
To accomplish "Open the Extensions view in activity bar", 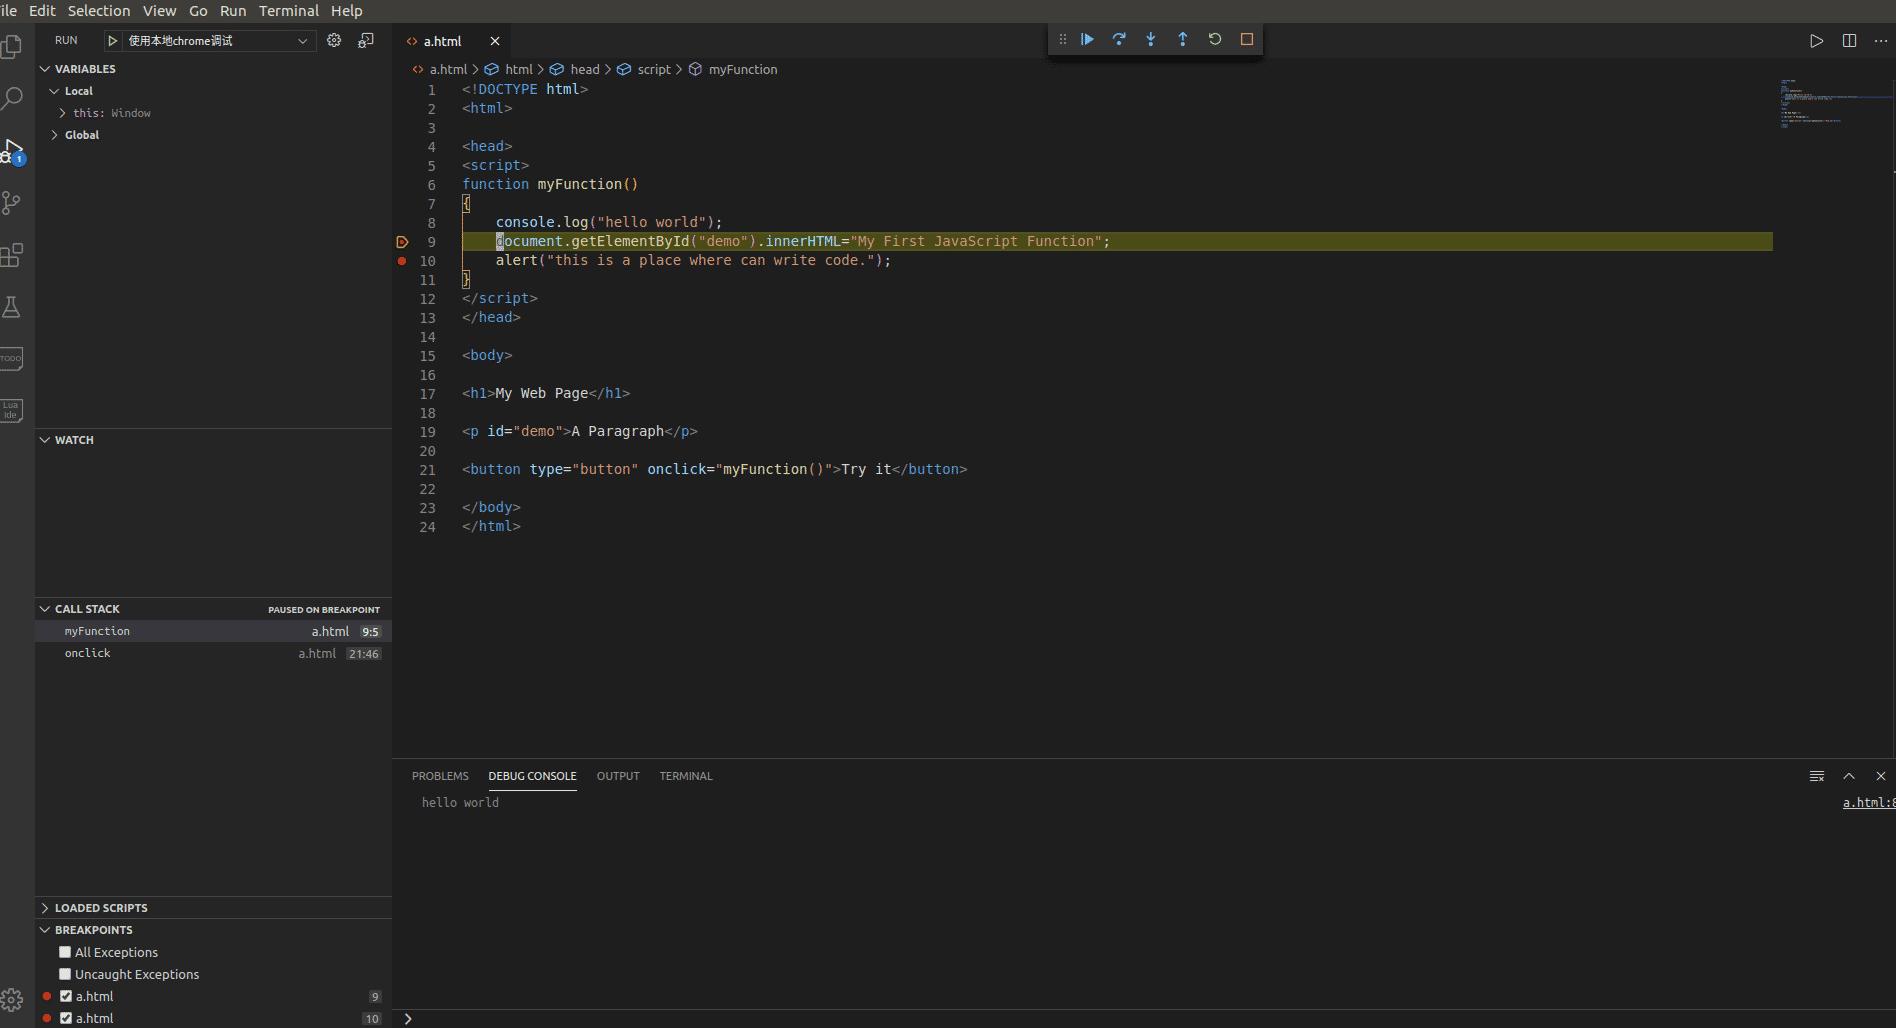I will [x=12, y=255].
